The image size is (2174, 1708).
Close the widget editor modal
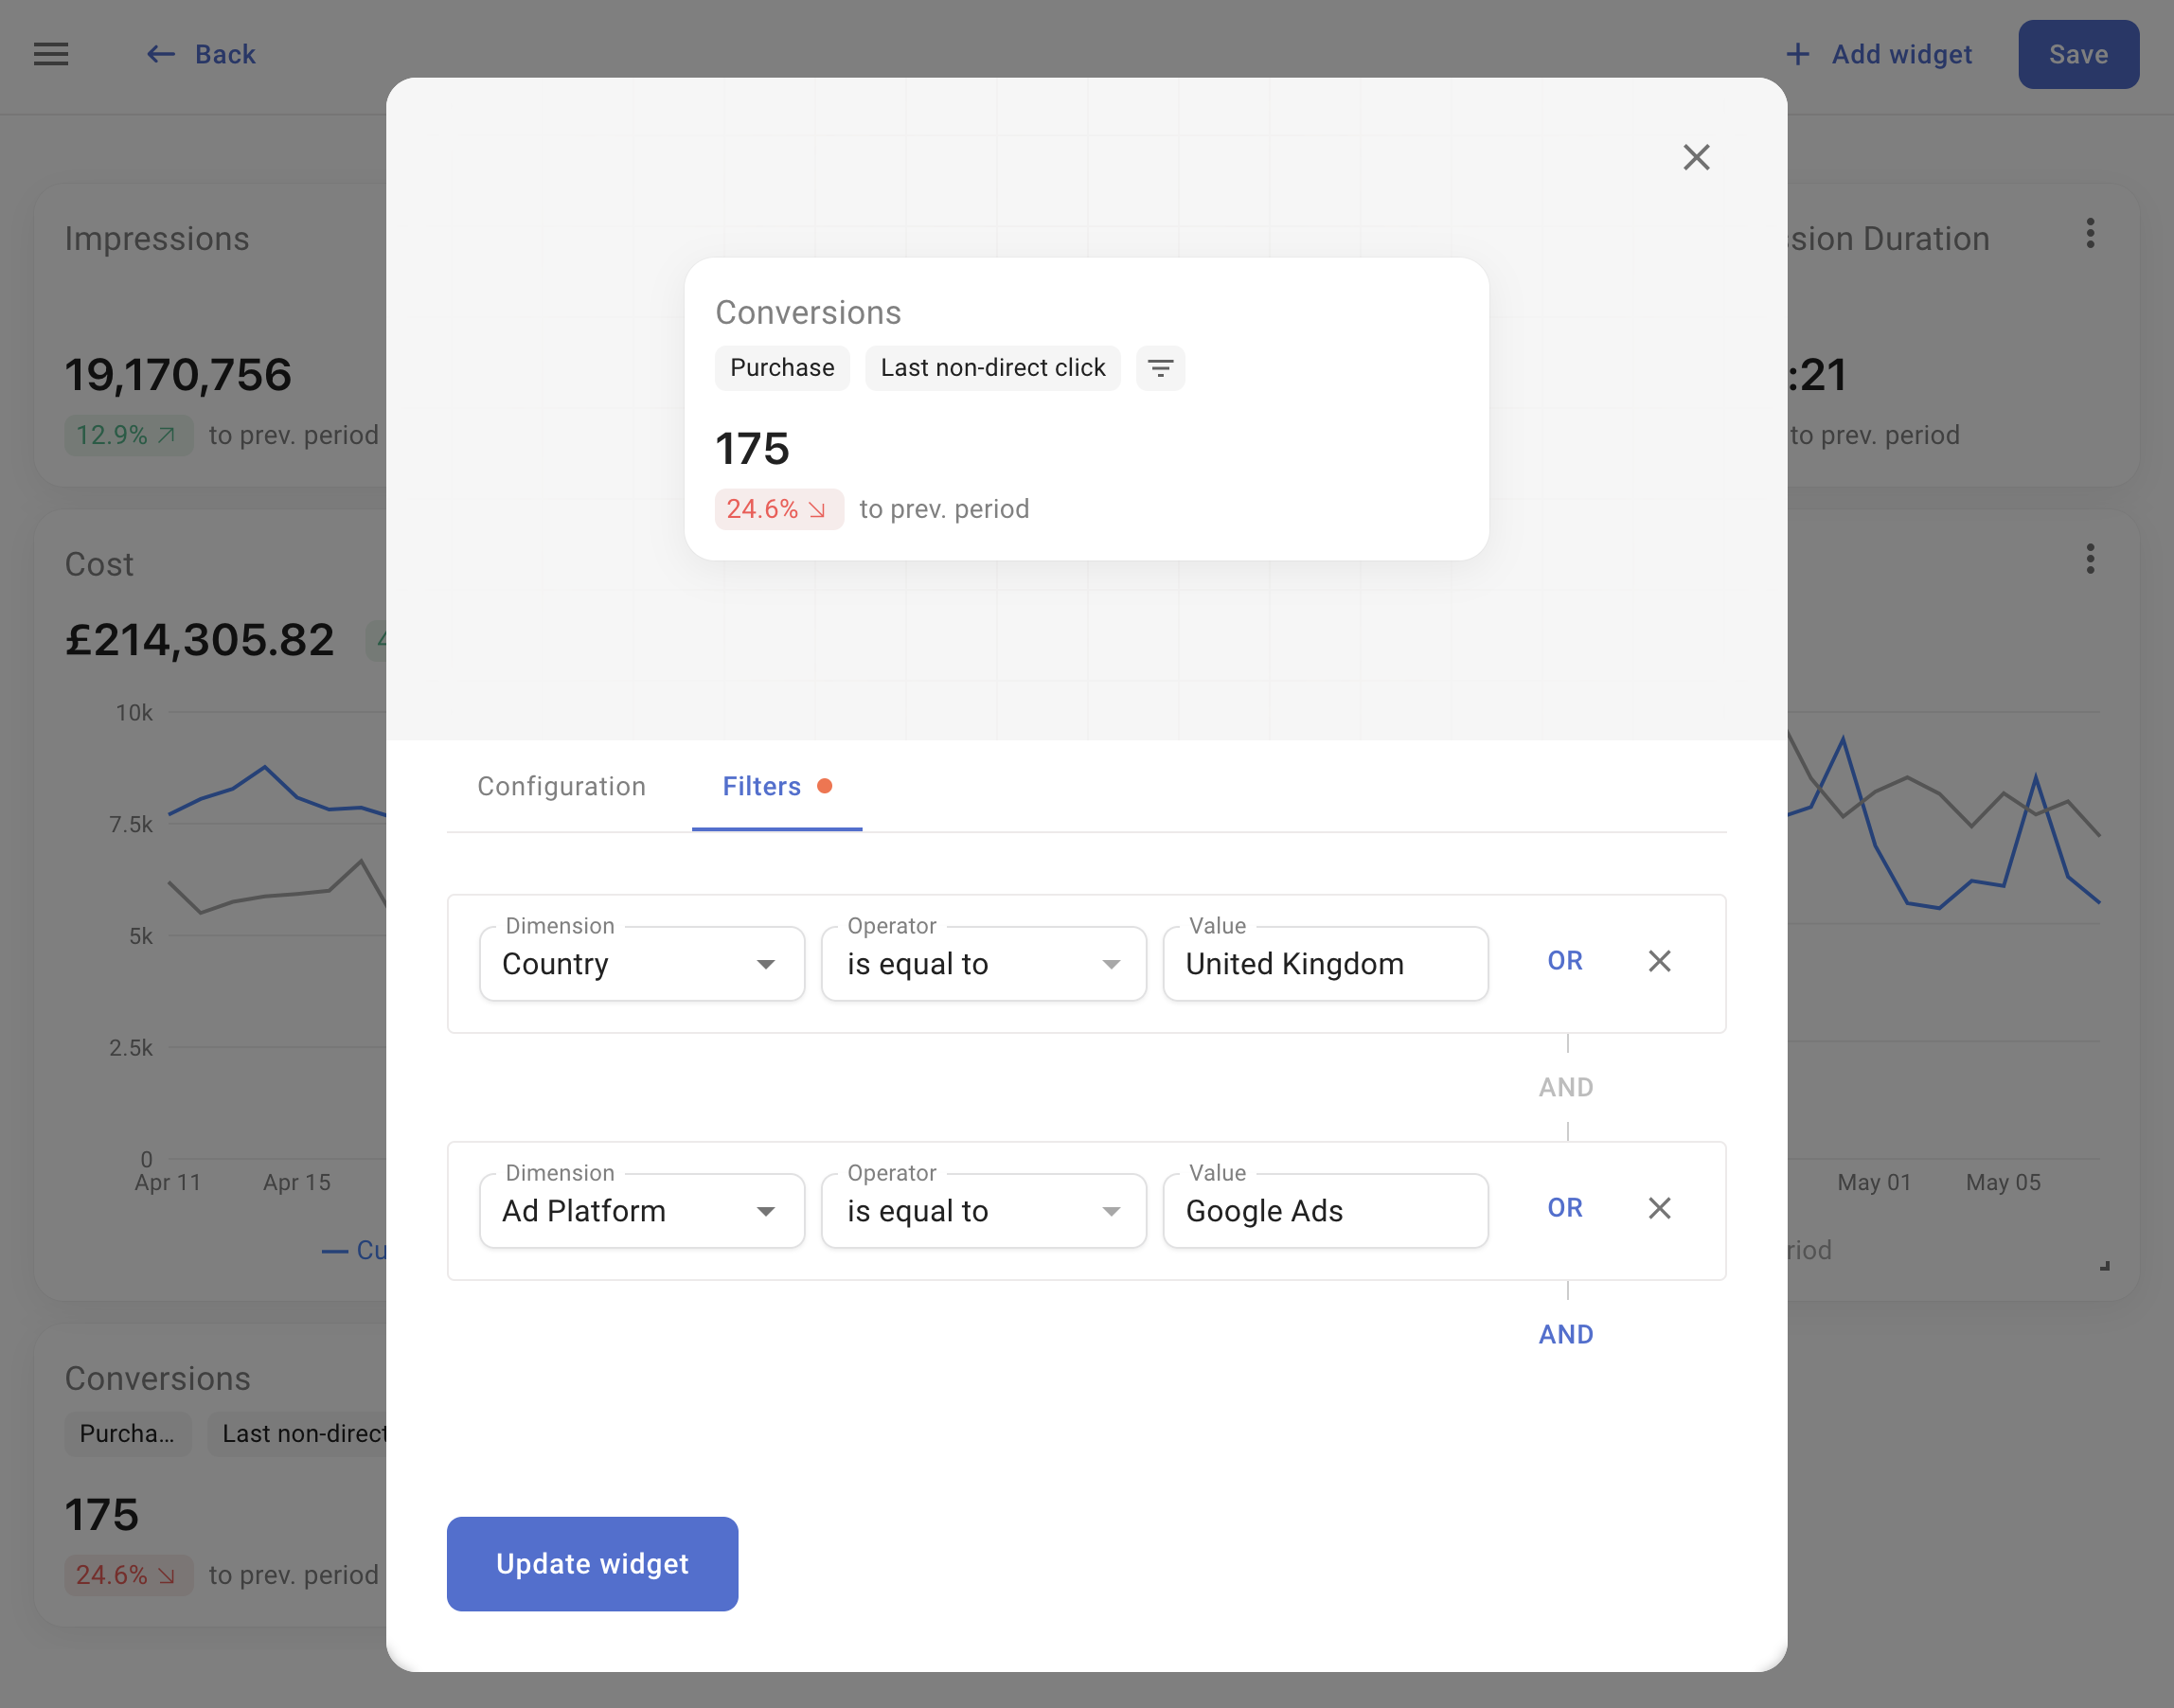pos(1697,157)
